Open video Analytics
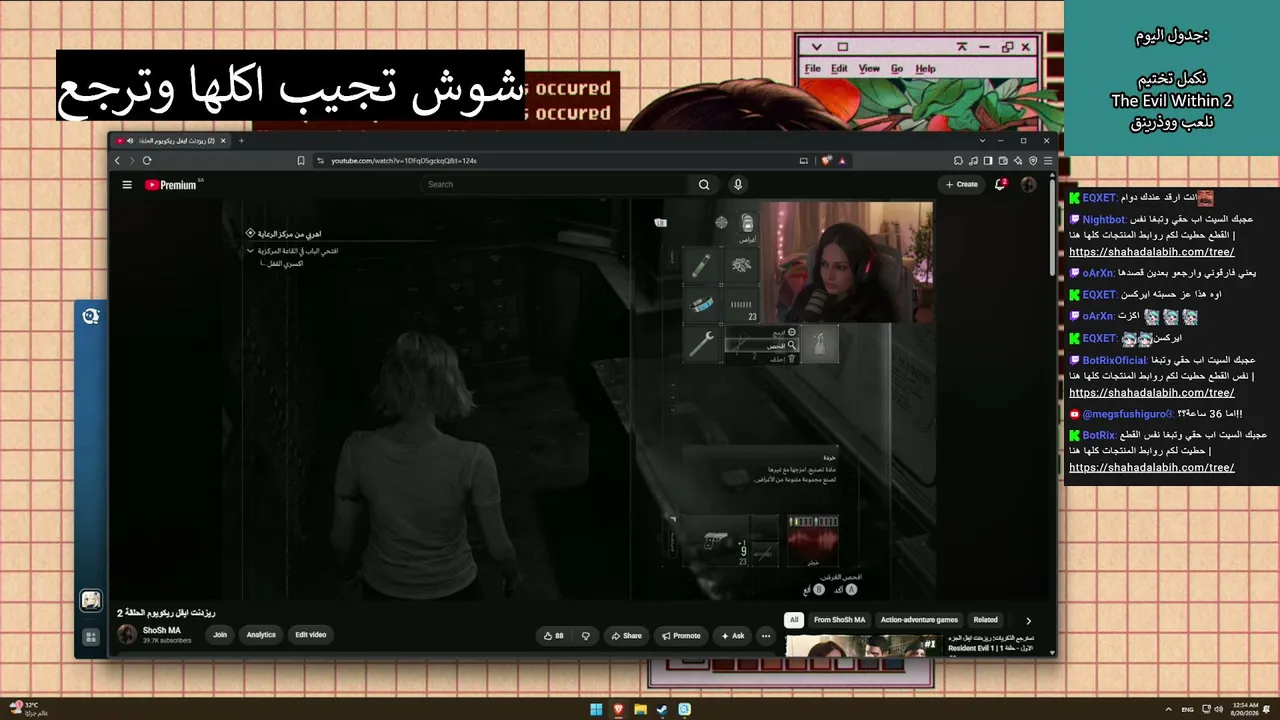The image size is (1280, 720). click(261, 634)
